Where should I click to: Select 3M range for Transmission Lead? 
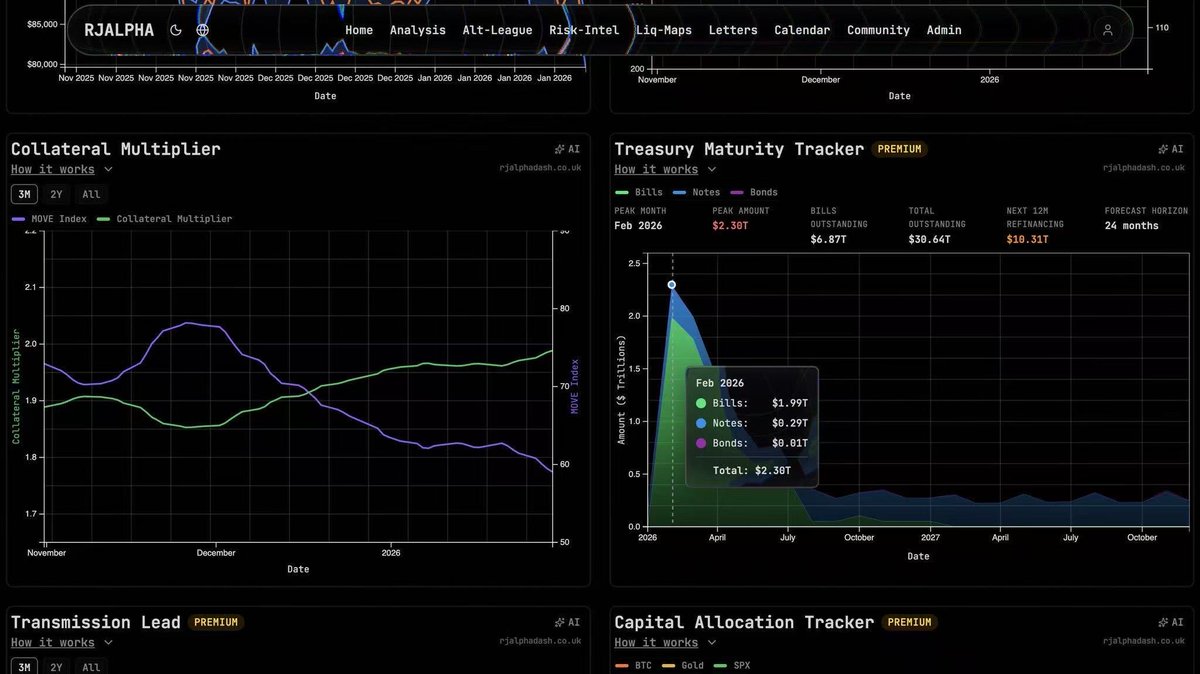[x=24, y=667]
